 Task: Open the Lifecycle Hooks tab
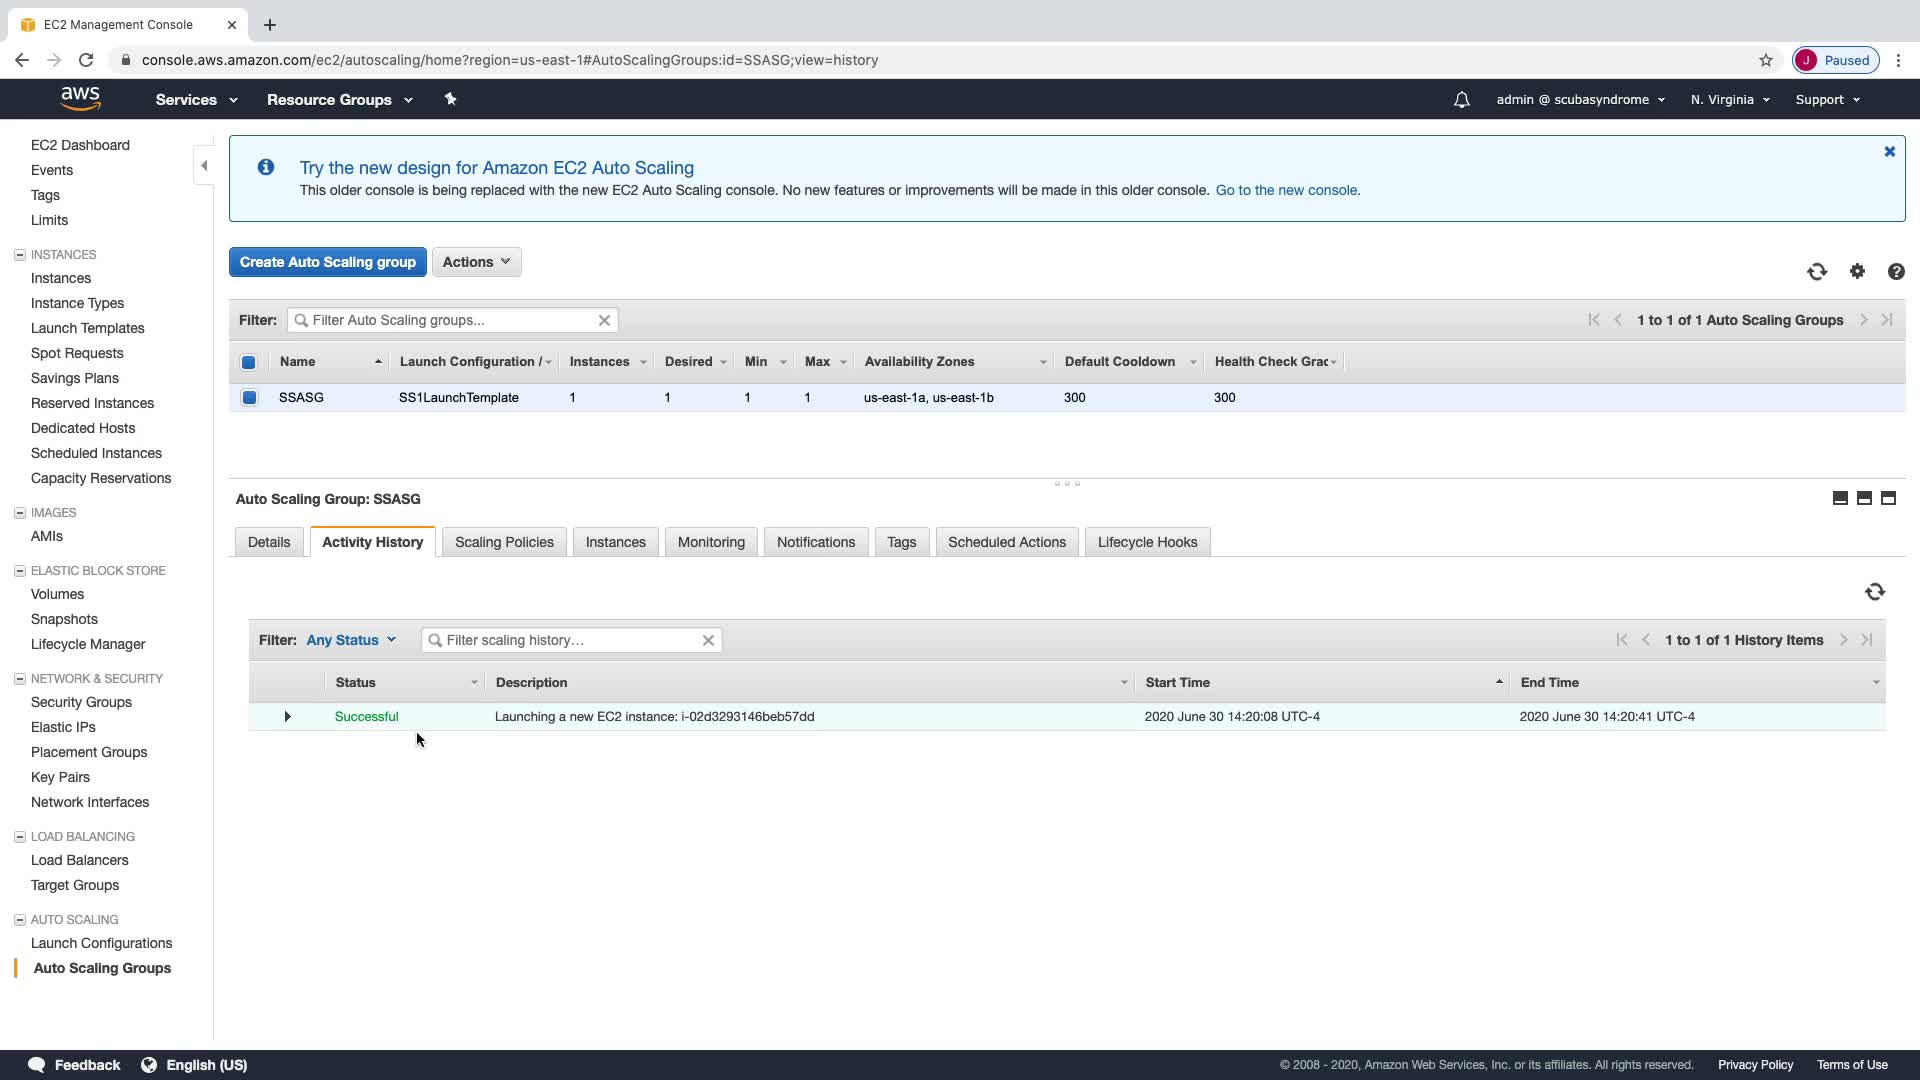point(1147,542)
